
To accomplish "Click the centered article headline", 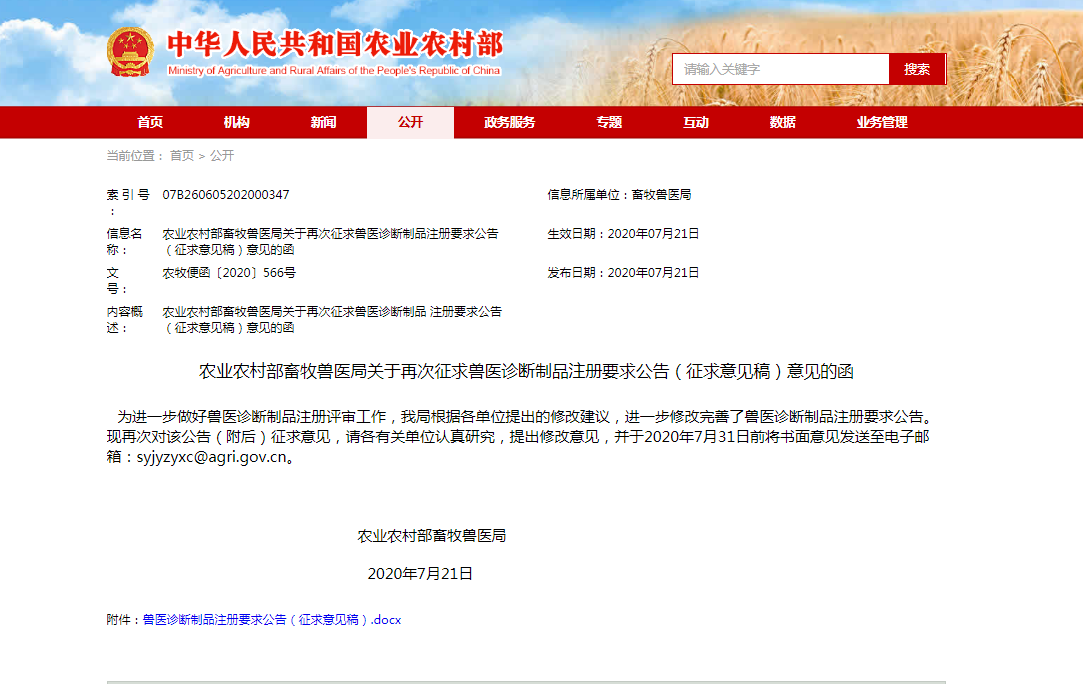I will pos(526,372).
